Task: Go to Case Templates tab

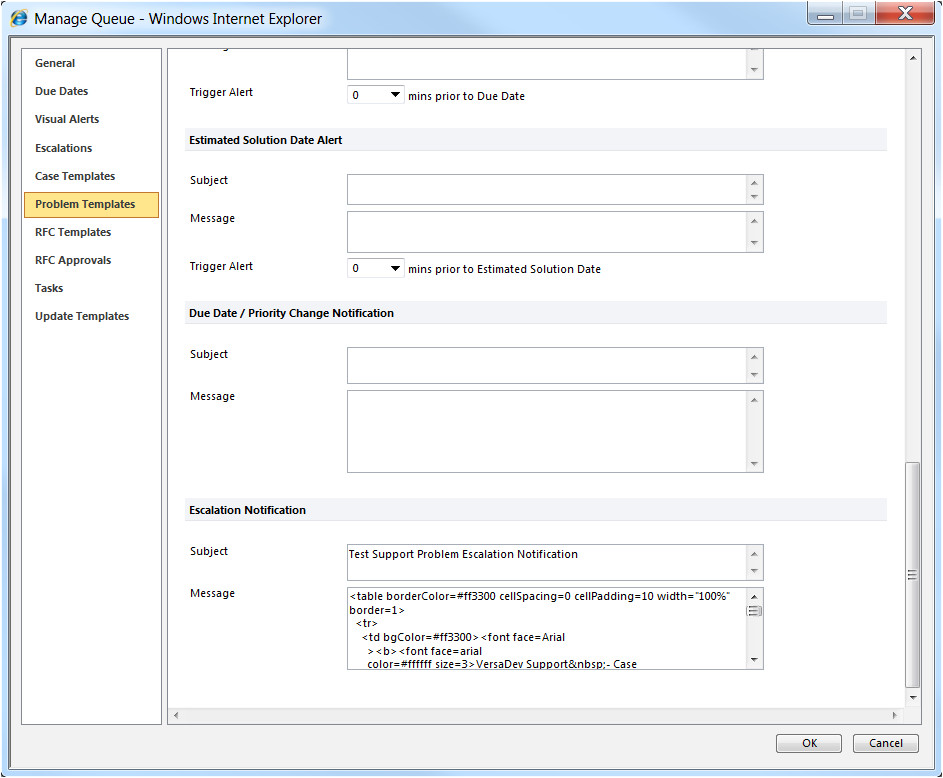Action: pyautogui.click(x=75, y=176)
